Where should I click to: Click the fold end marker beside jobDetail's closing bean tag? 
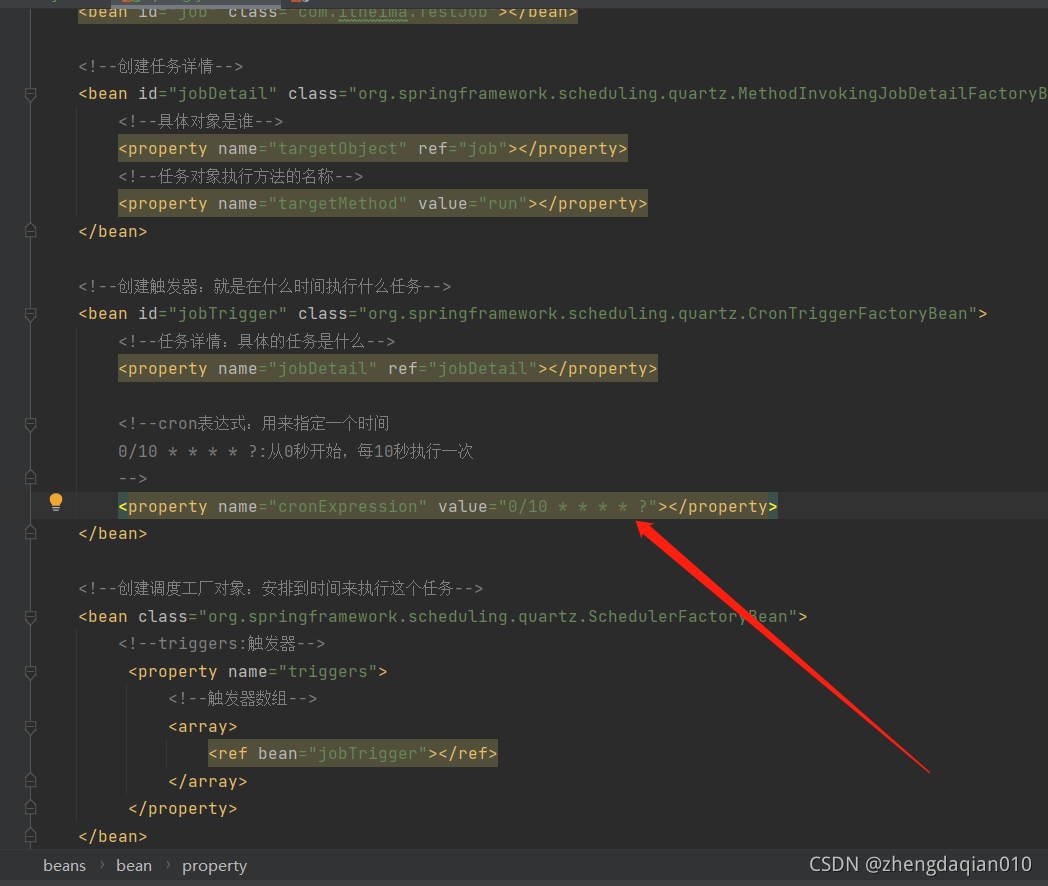click(30, 231)
